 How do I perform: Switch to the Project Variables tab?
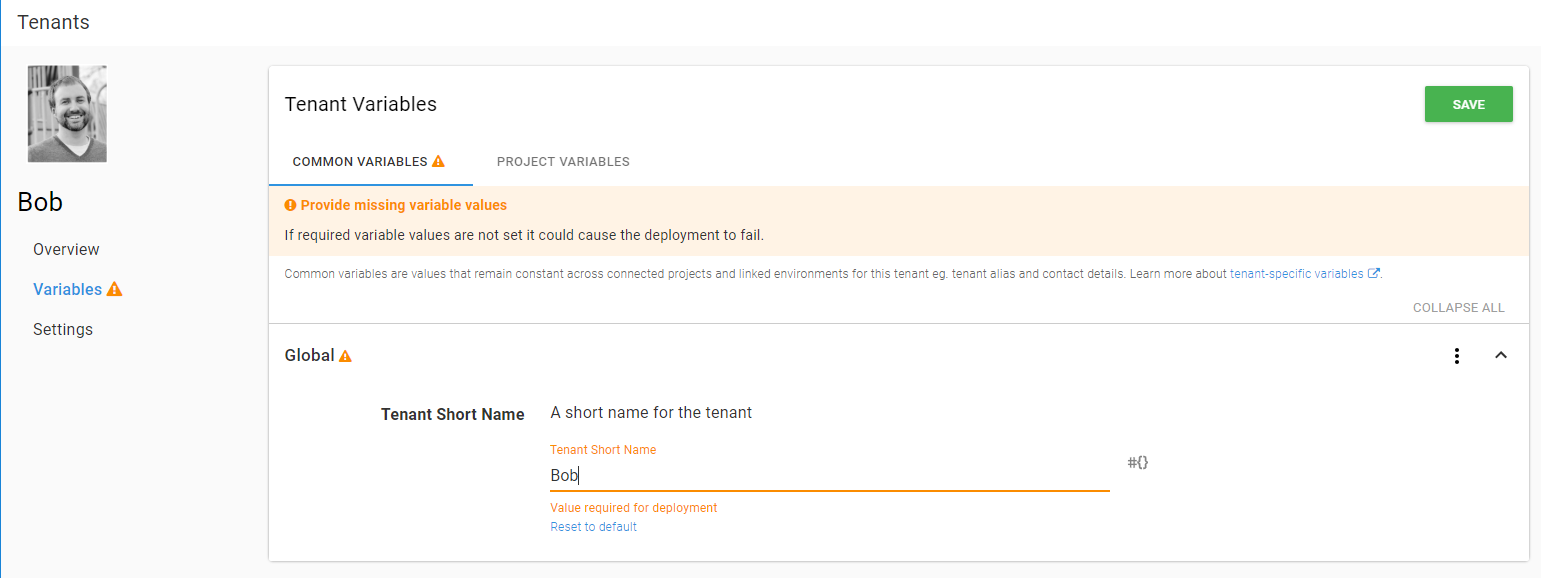(x=563, y=162)
